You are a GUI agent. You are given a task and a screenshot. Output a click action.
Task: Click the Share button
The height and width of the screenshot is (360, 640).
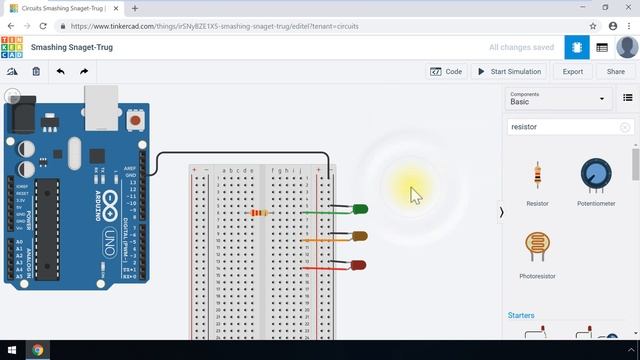616,71
